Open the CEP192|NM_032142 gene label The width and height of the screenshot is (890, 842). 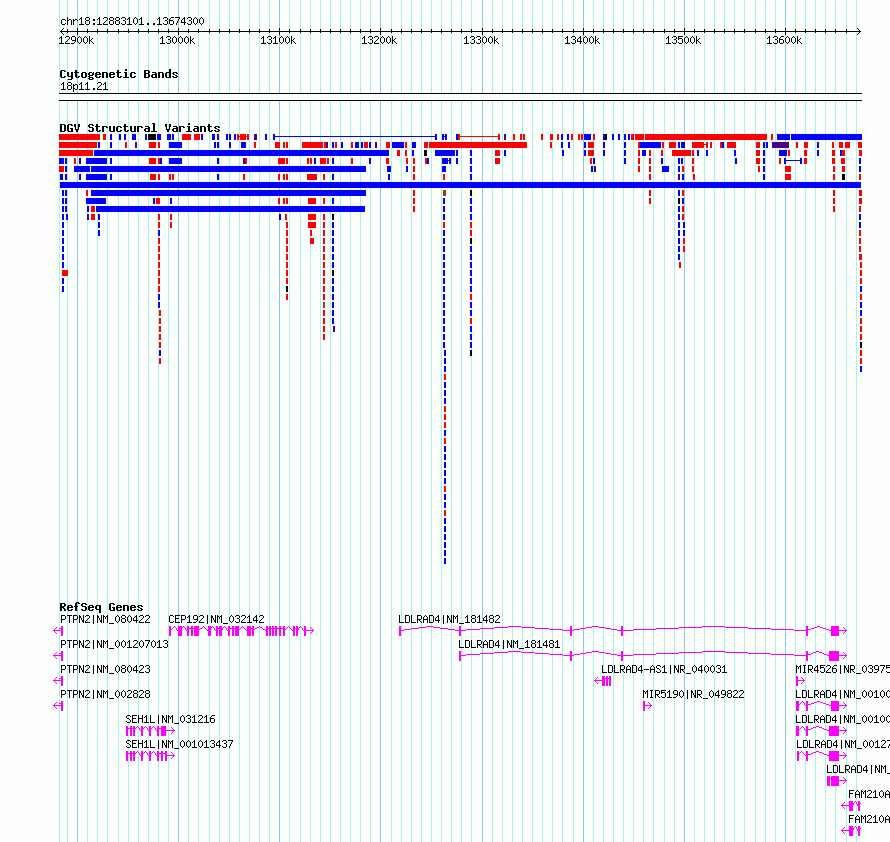coord(216,619)
